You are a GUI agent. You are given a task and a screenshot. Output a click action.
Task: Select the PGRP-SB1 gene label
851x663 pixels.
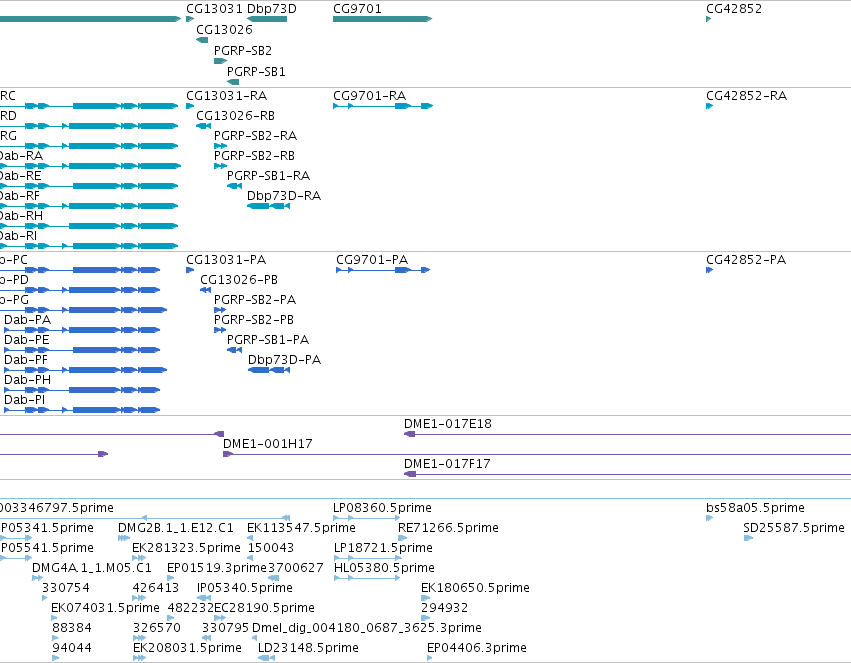256,72
